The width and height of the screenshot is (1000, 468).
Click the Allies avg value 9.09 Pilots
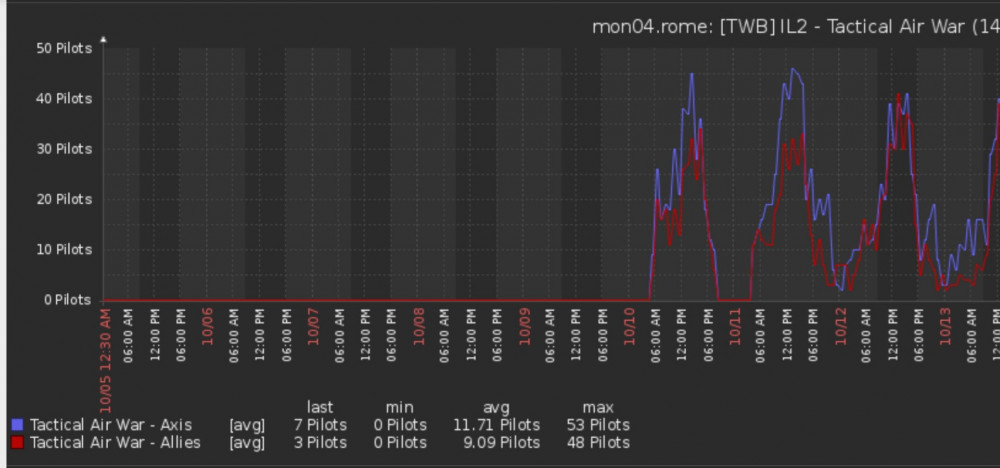501,442
